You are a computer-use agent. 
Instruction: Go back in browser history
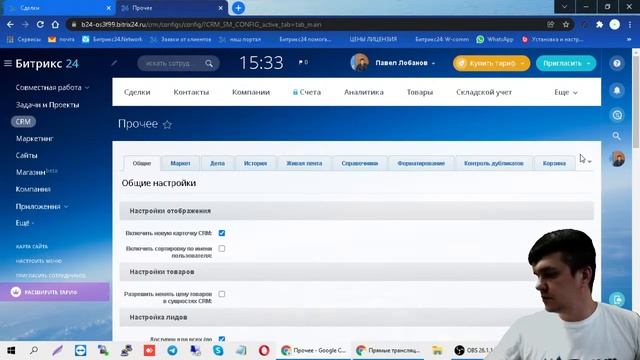[10, 24]
